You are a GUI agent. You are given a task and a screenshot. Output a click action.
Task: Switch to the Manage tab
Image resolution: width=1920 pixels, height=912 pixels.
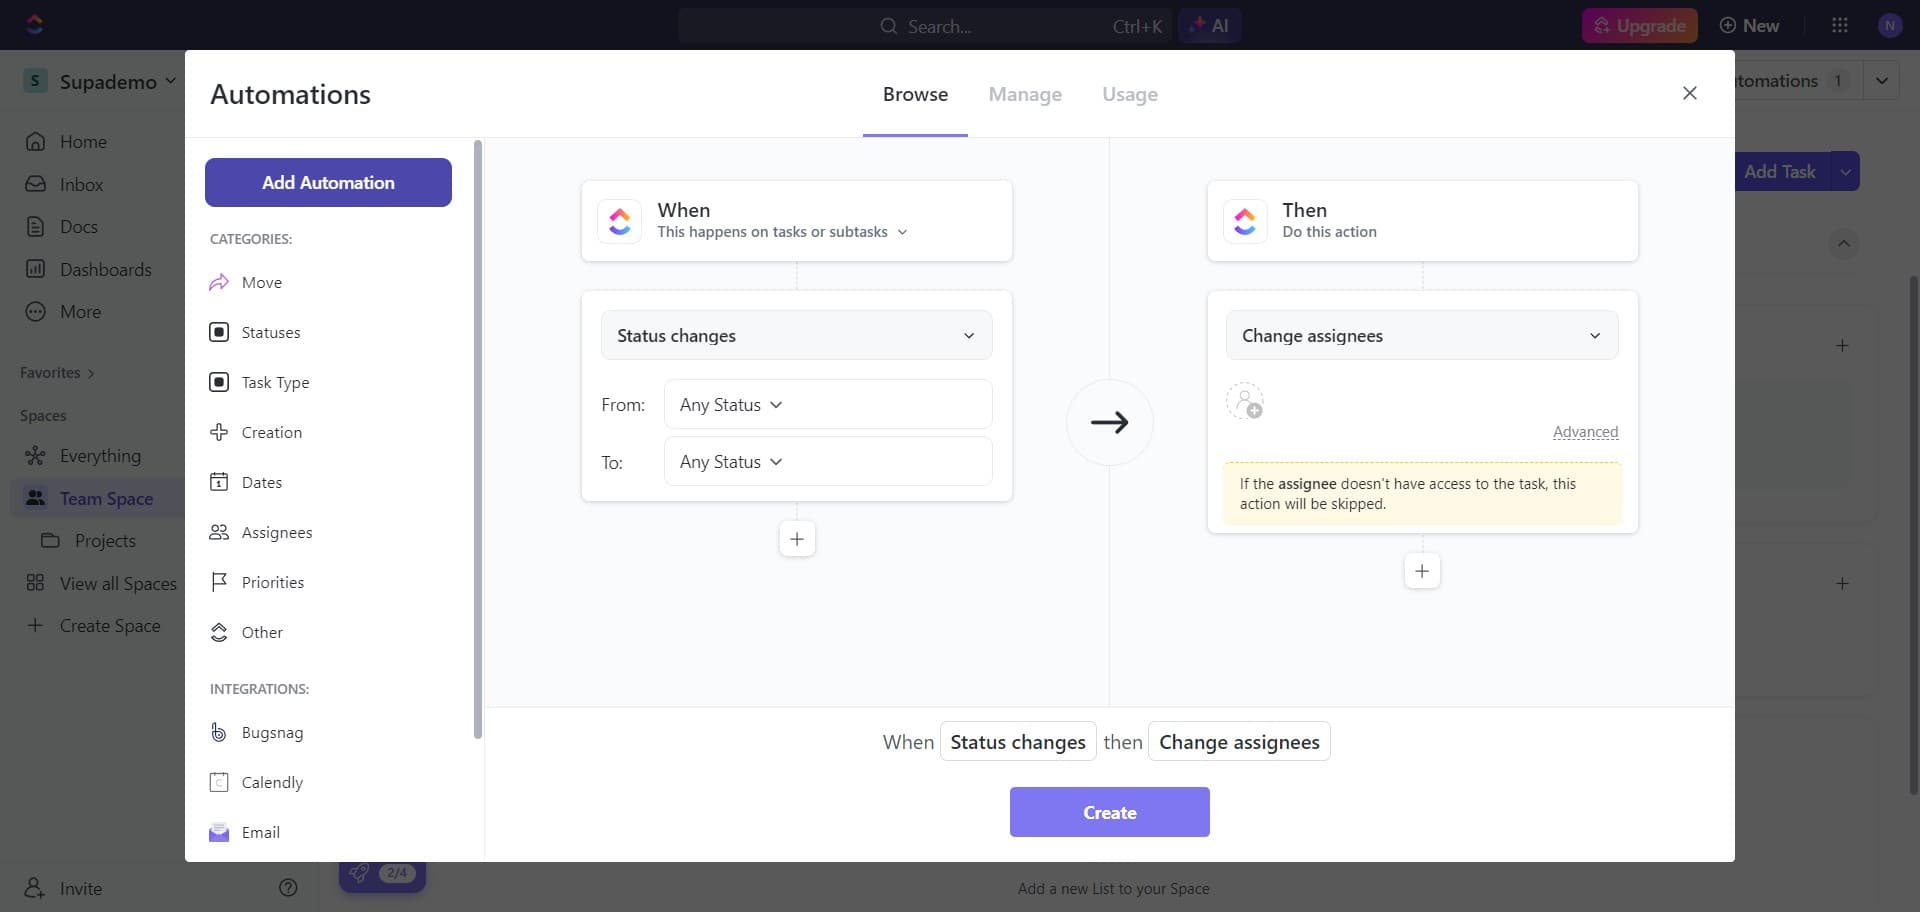click(x=1025, y=94)
